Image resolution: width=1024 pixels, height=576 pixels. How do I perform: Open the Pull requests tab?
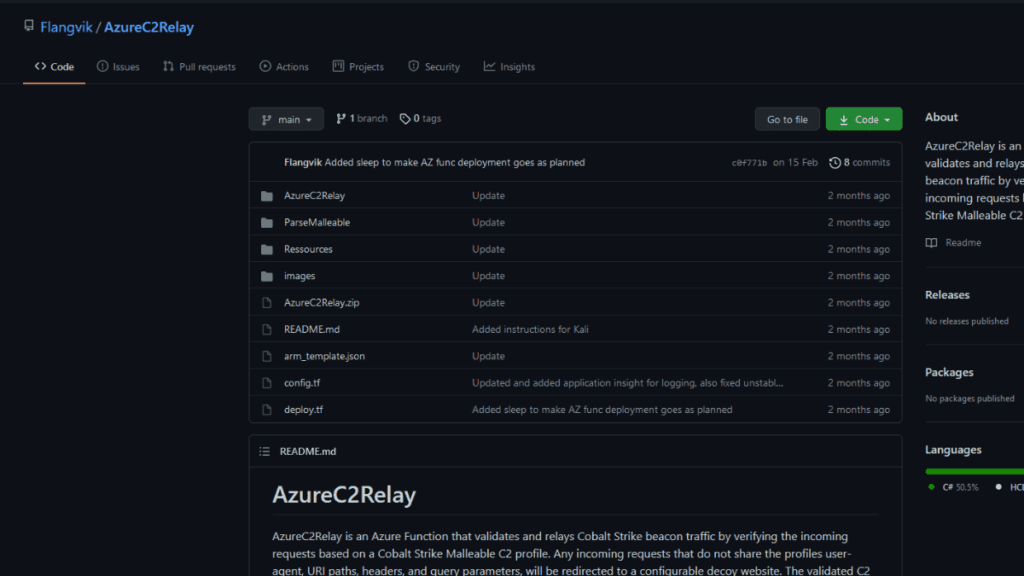[x=199, y=67]
